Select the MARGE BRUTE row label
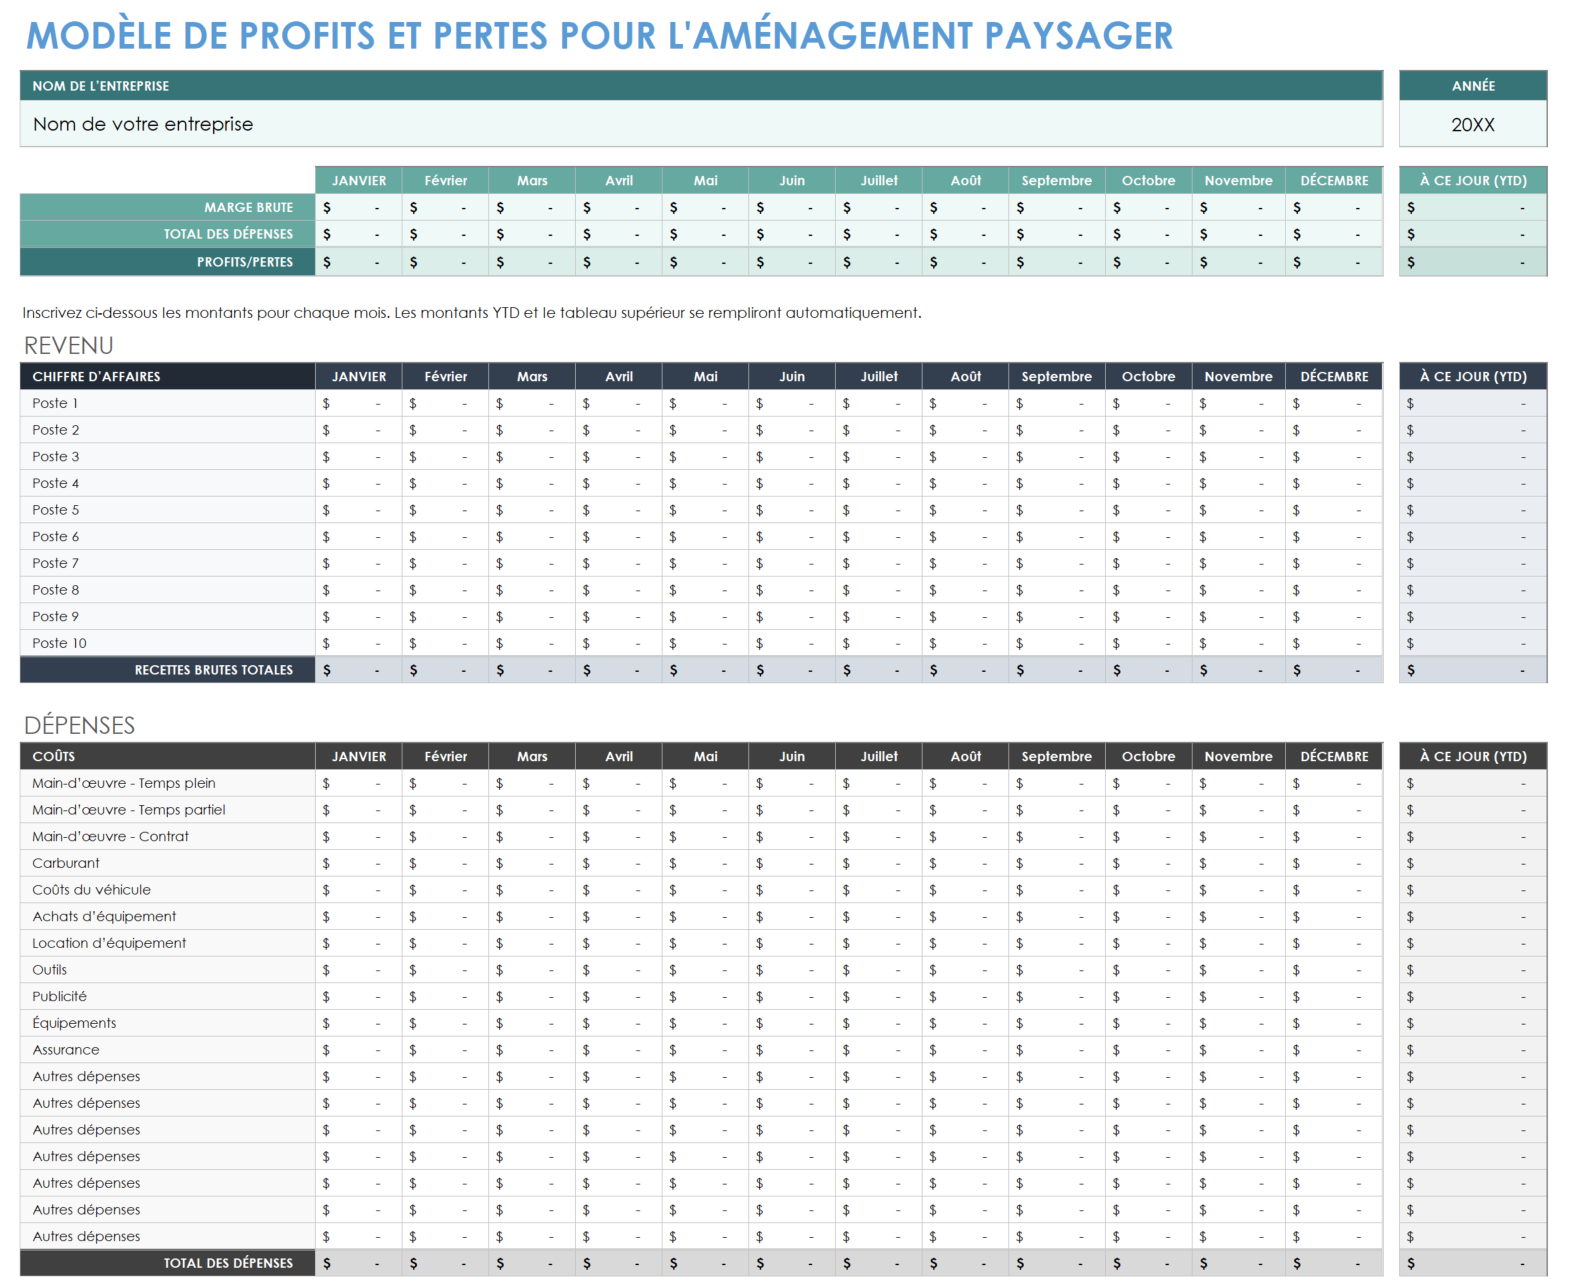This screenshot has height=1286, width=1573. 248,207
